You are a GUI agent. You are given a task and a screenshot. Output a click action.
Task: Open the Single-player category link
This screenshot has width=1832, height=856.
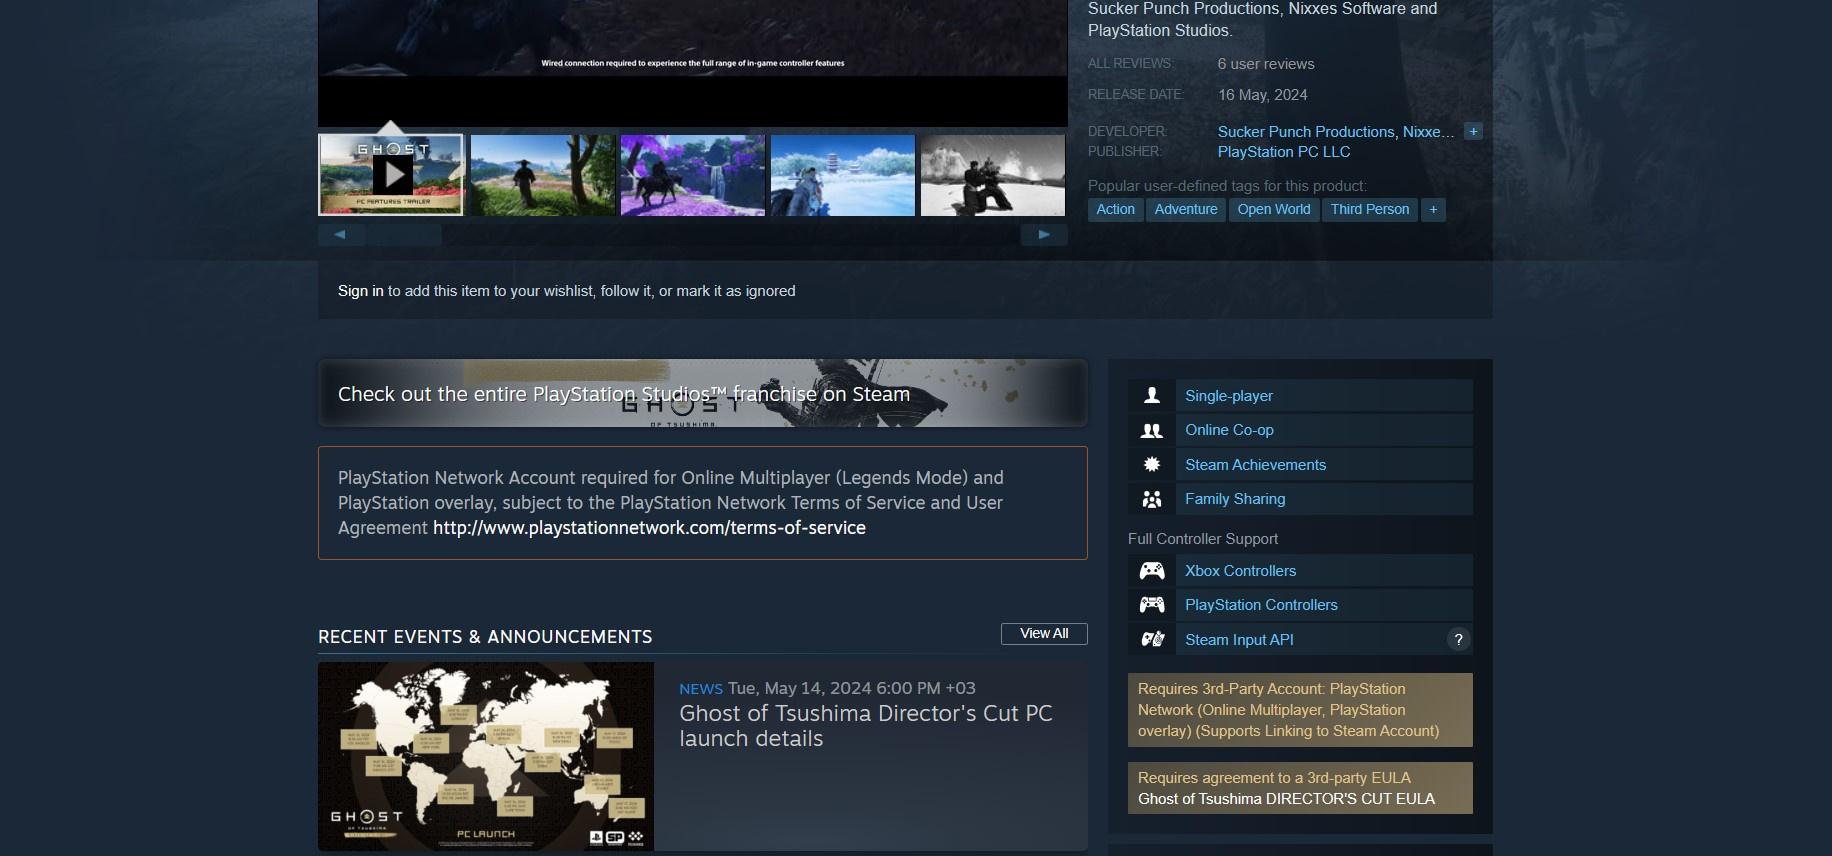click(1229, 396)
